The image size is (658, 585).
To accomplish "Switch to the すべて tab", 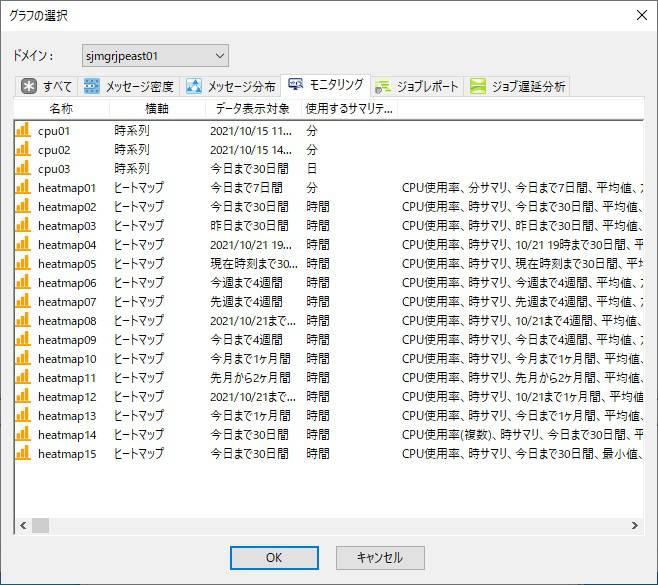I will coord(47,86).
